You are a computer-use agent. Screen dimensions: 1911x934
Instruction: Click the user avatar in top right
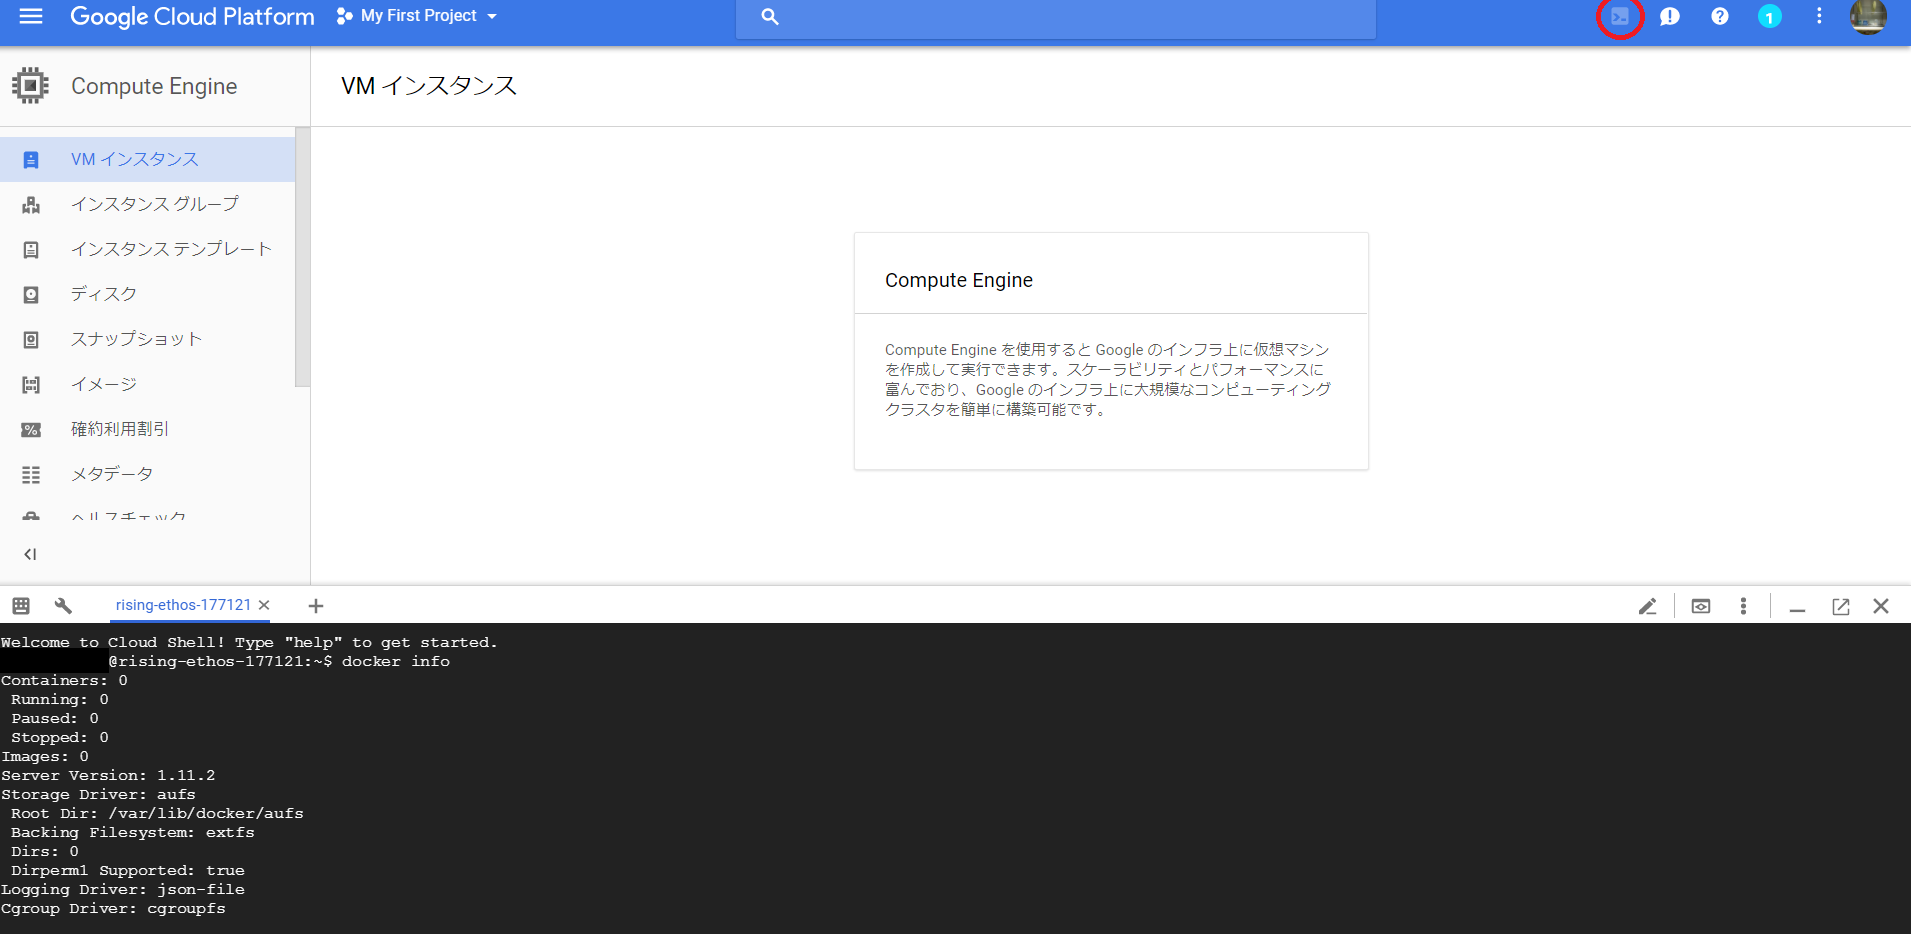click(1869, 17)
